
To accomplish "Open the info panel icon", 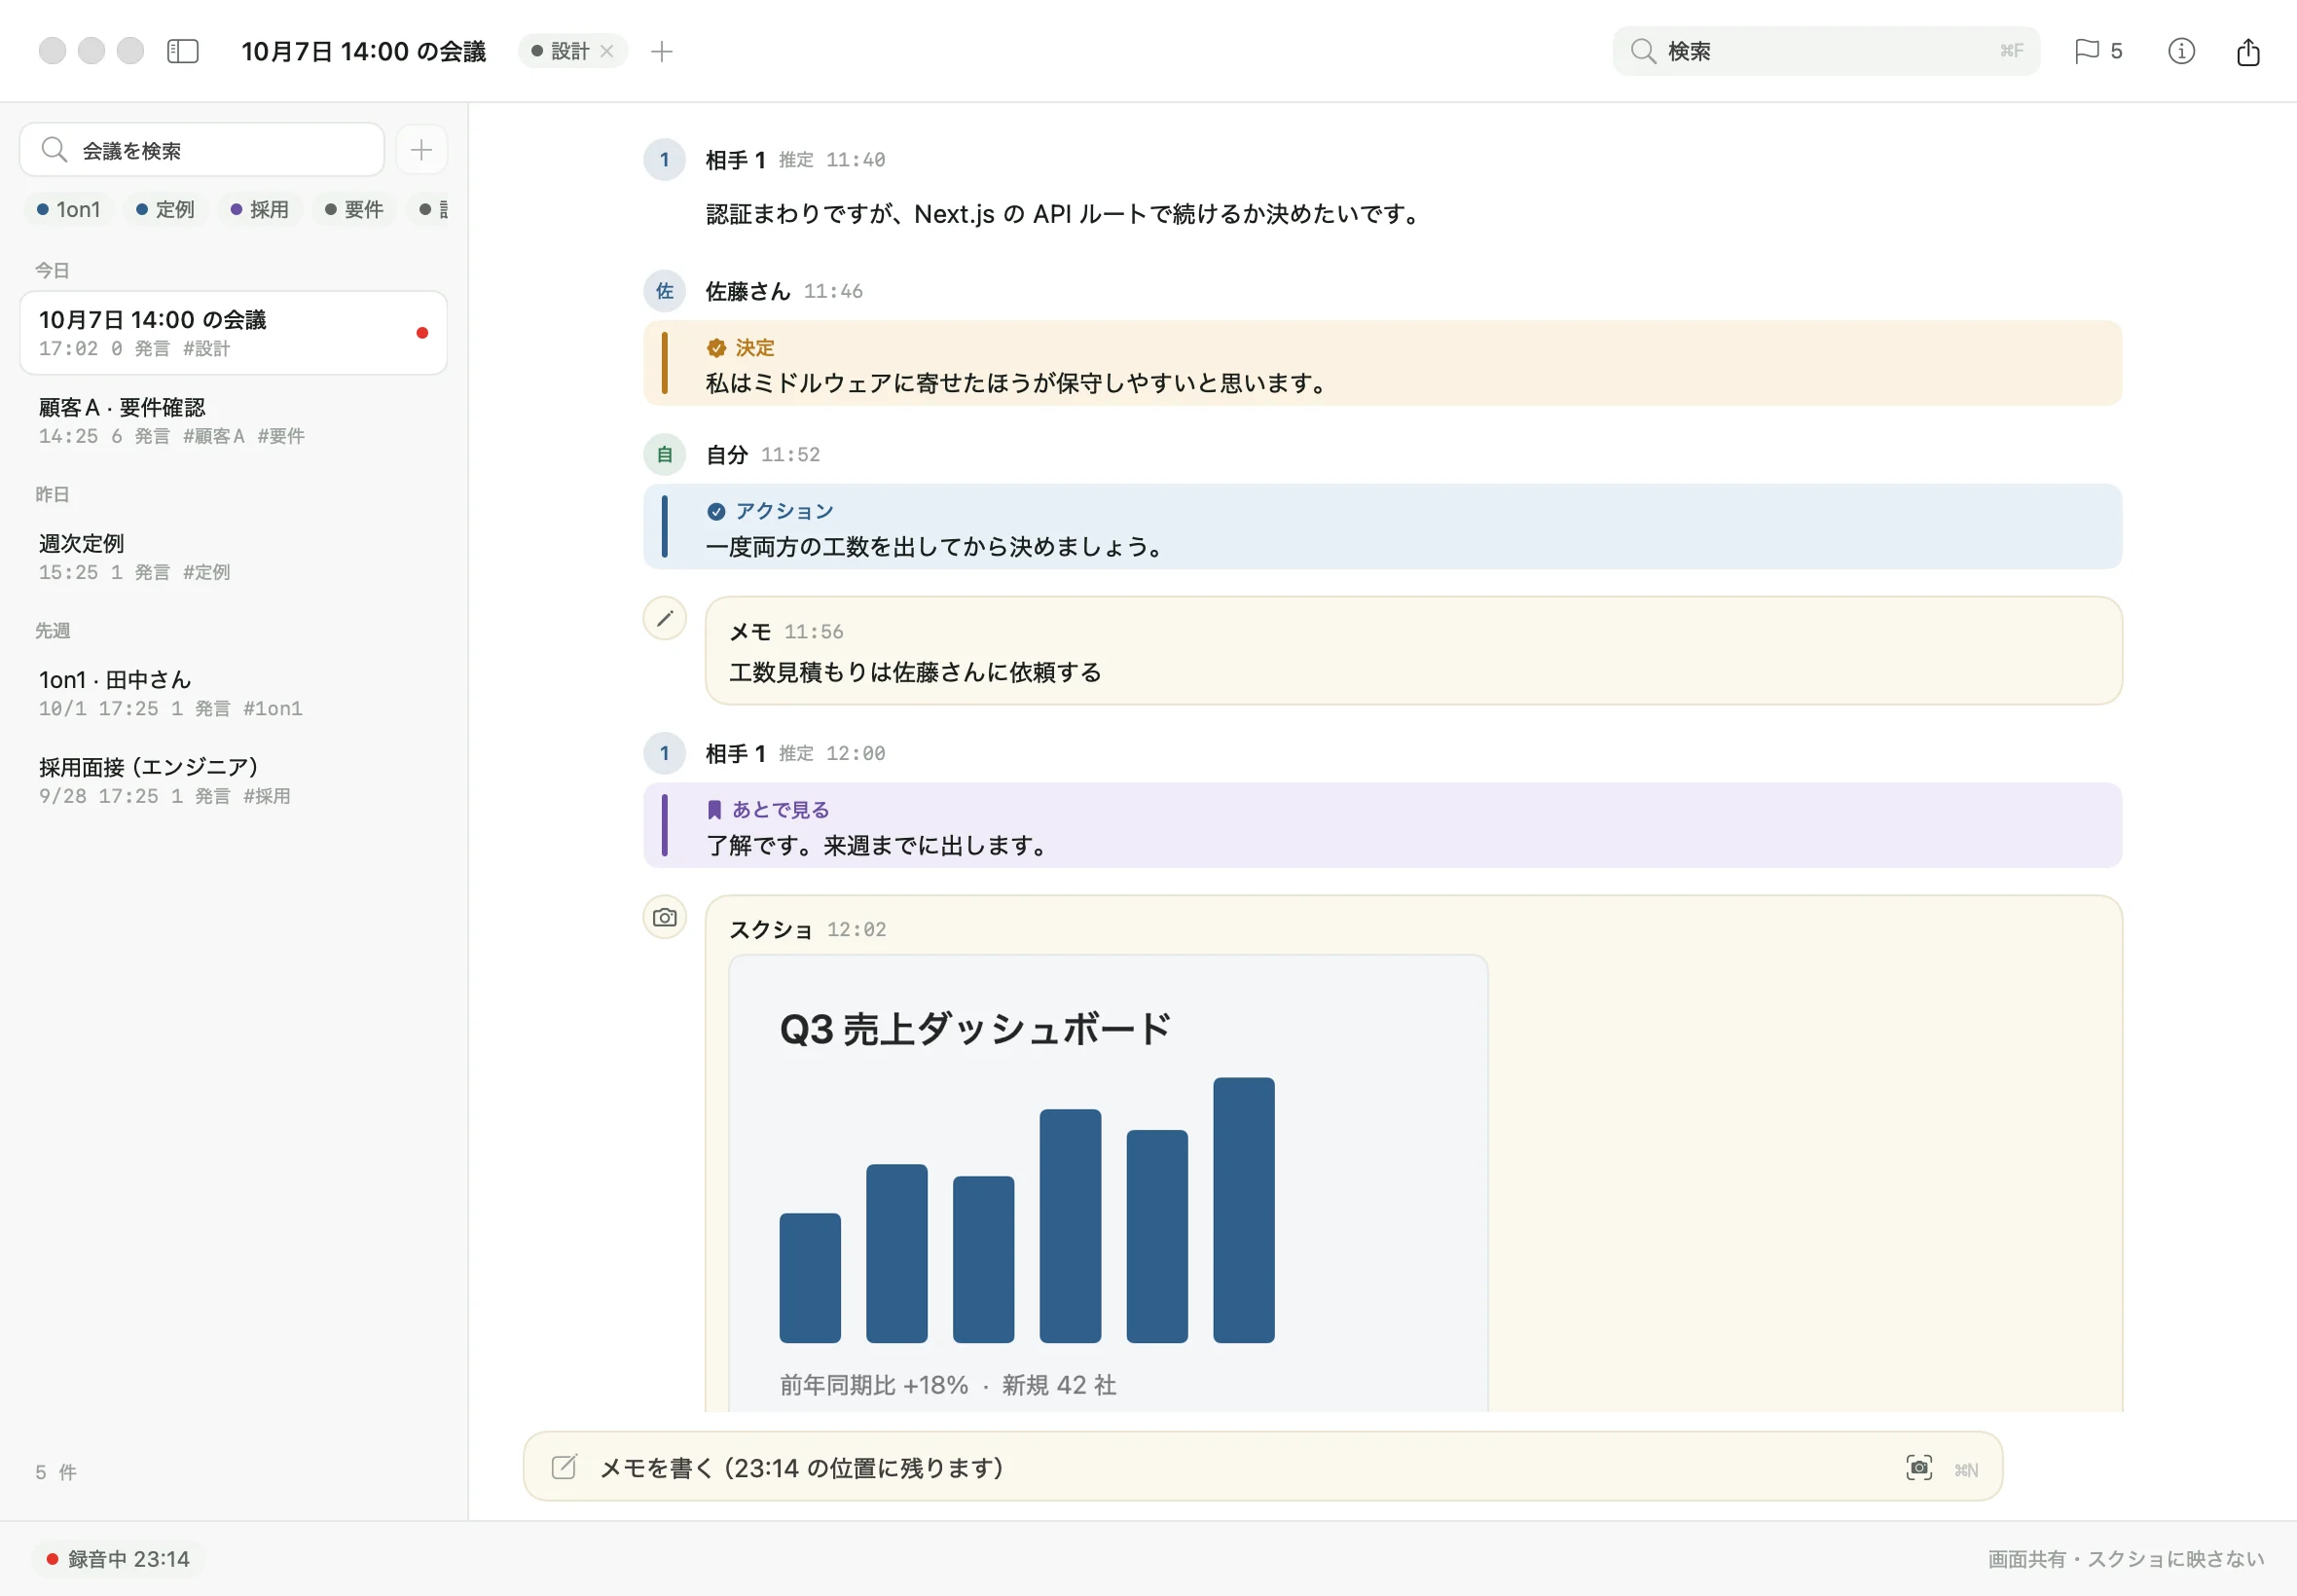I will [2181, 51].
